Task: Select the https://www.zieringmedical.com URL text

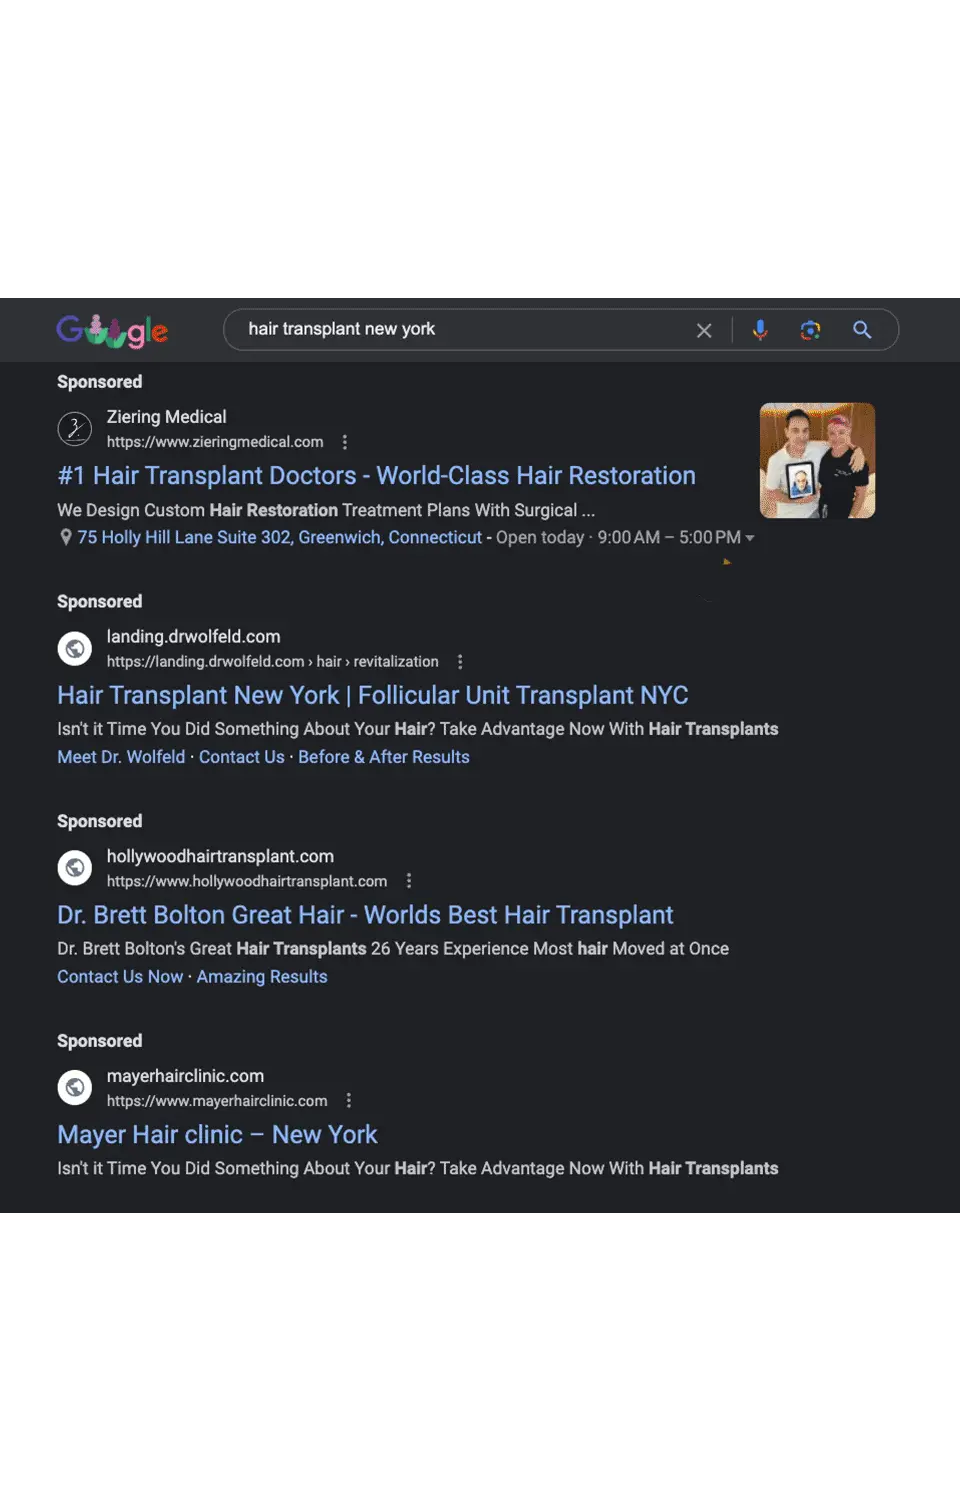Action: (215, 442)
